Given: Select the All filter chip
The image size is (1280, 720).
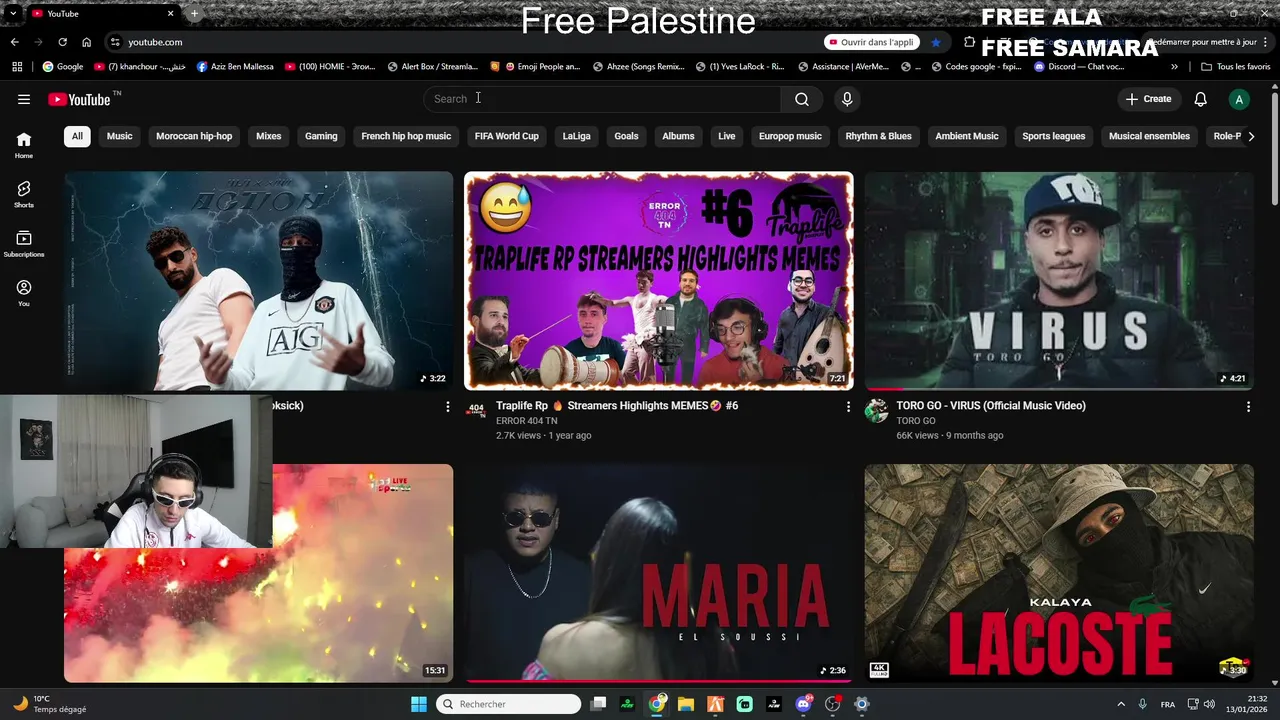Looking at the screenshot, I should pyautogui.click(x=77, y=136).
